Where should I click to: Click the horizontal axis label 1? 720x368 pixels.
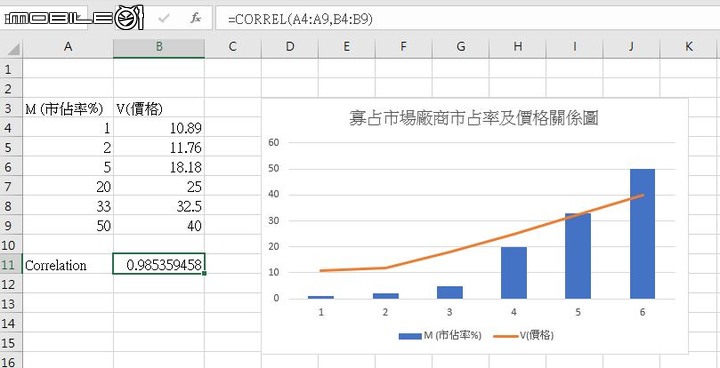321,312
